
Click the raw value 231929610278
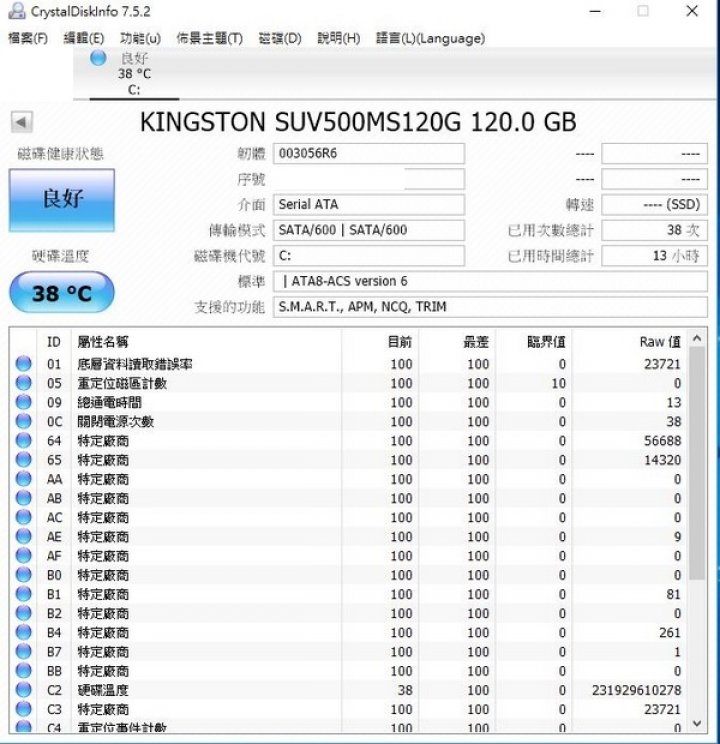click(636, 690)
